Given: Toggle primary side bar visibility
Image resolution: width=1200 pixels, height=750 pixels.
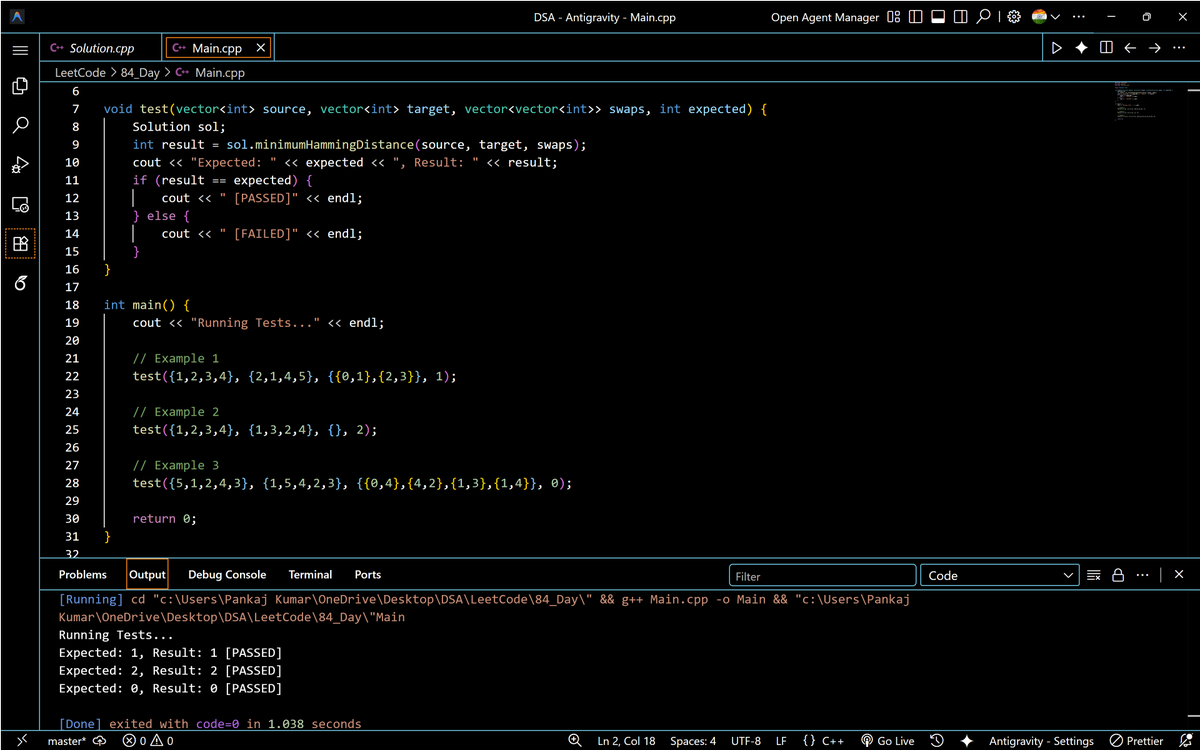Looking at the screenshot, I should click(916, 17).
